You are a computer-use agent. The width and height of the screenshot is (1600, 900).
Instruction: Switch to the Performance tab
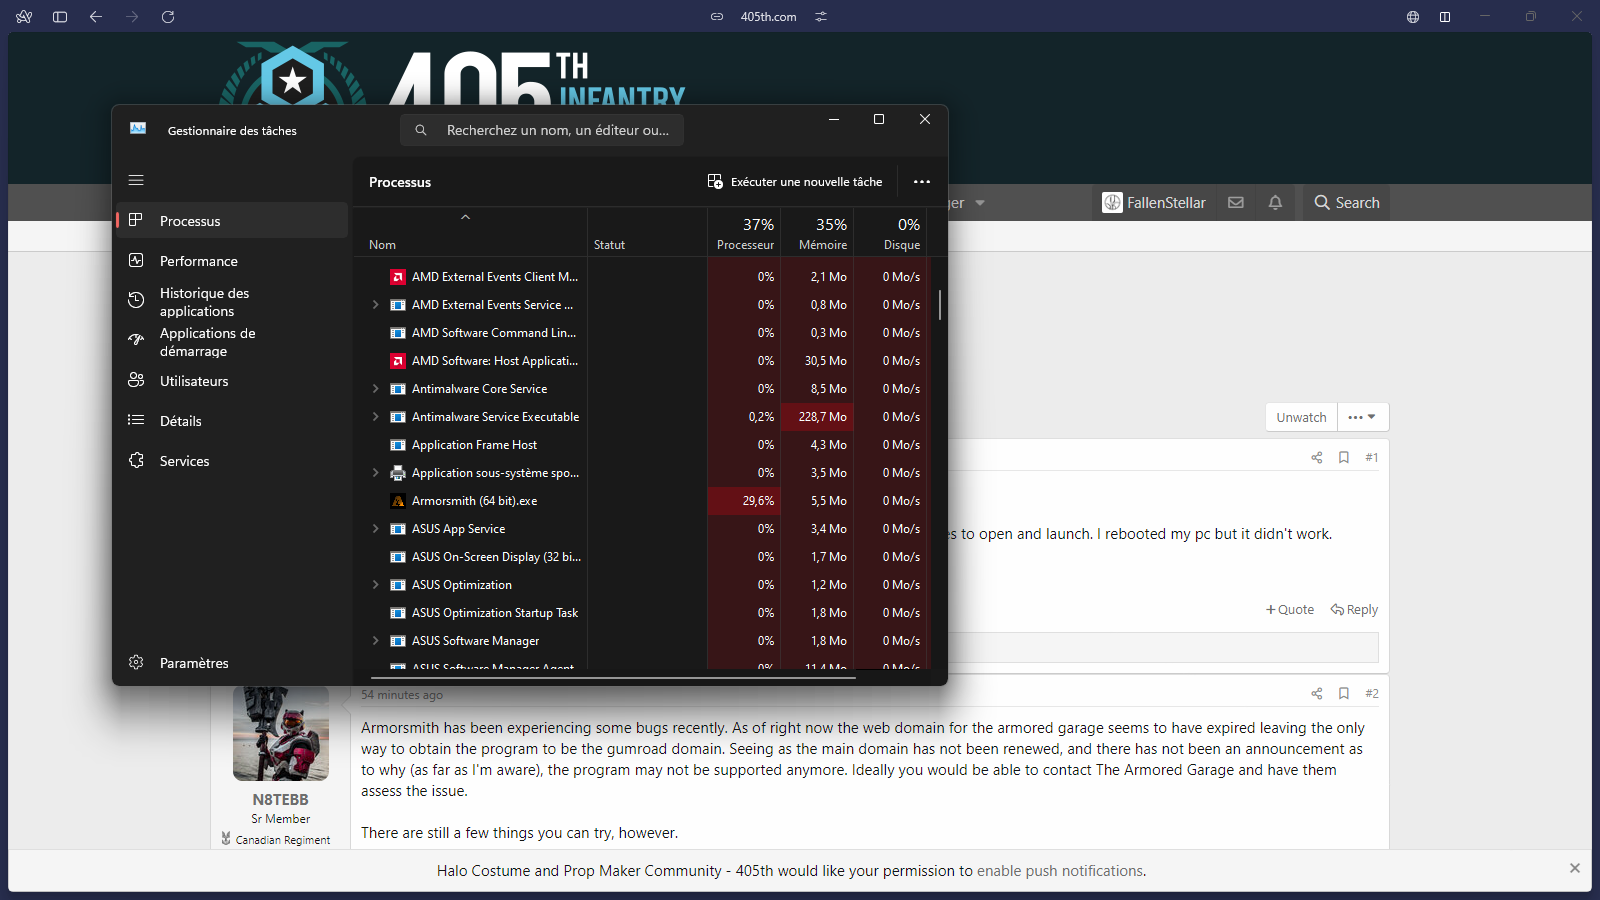coord(232,261)
